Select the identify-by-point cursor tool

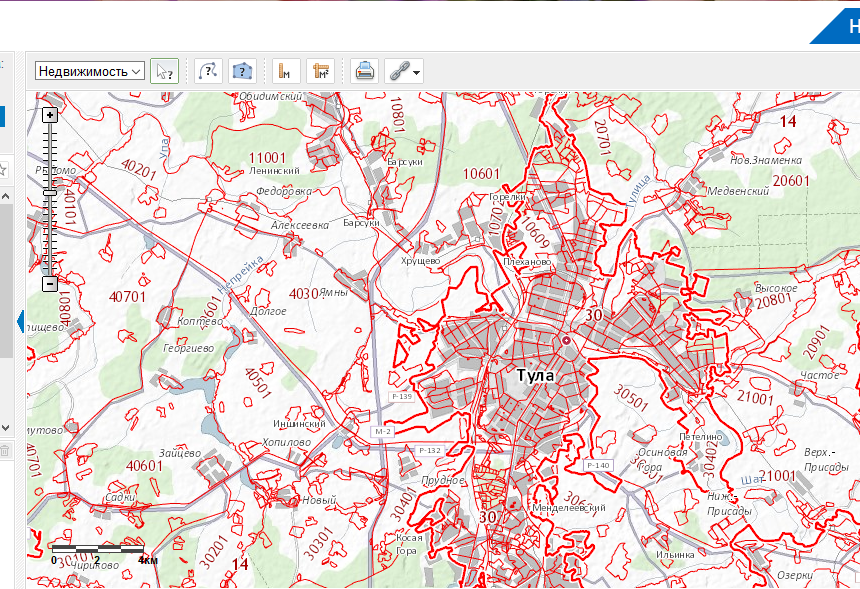(164, 71)
